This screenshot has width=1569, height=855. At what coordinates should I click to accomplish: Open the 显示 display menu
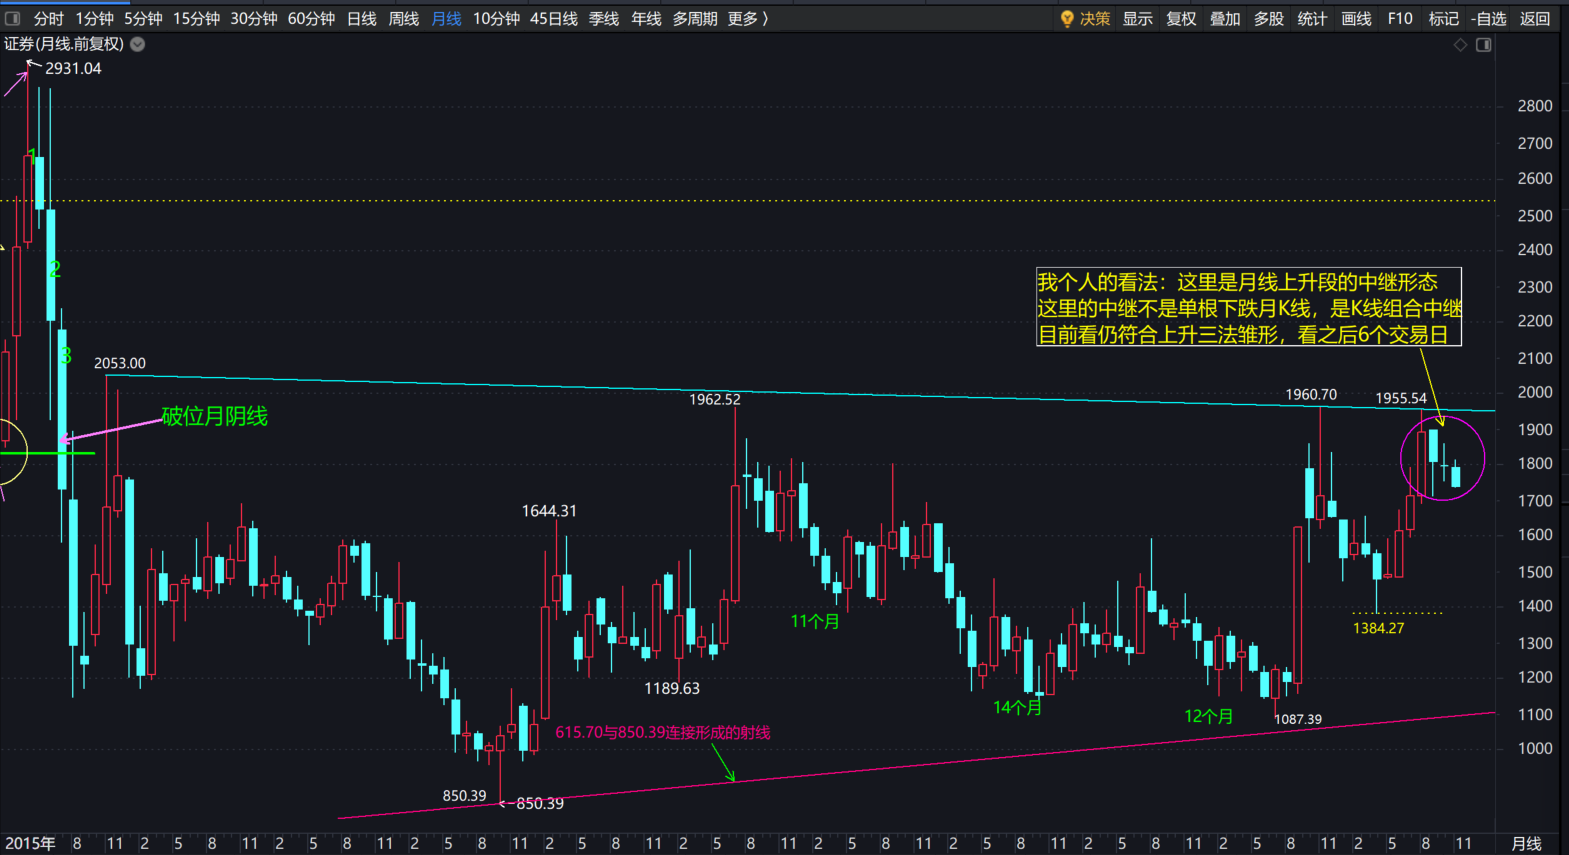point(1137,18)
